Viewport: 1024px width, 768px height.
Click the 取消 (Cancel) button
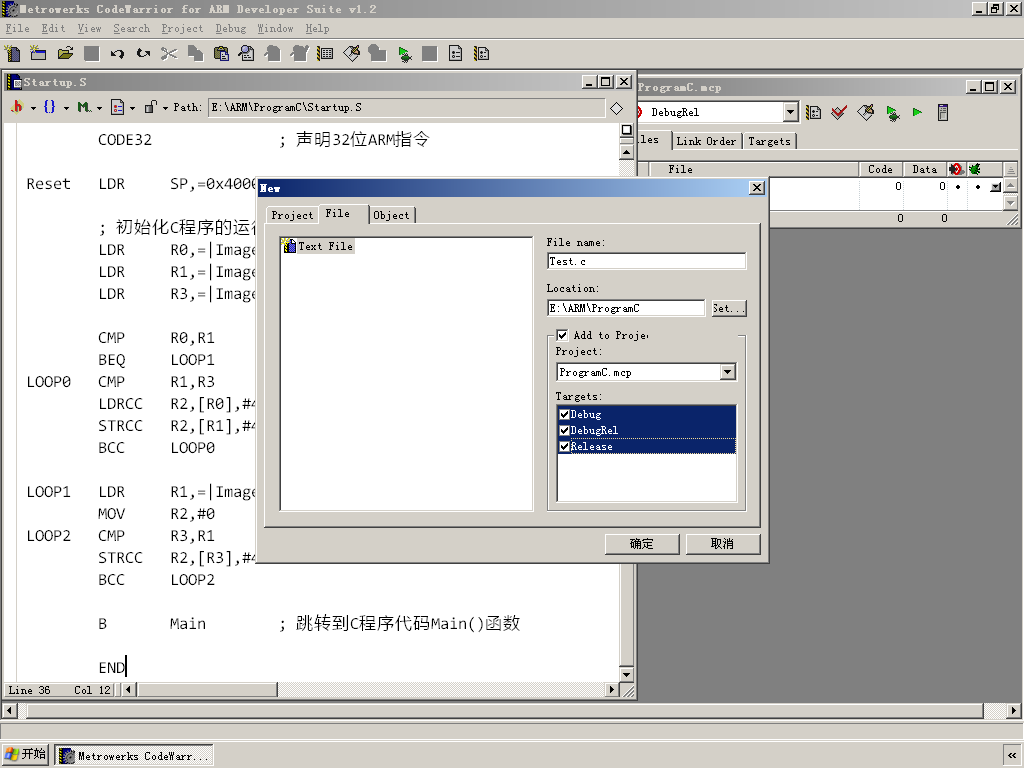pos(722,544)
